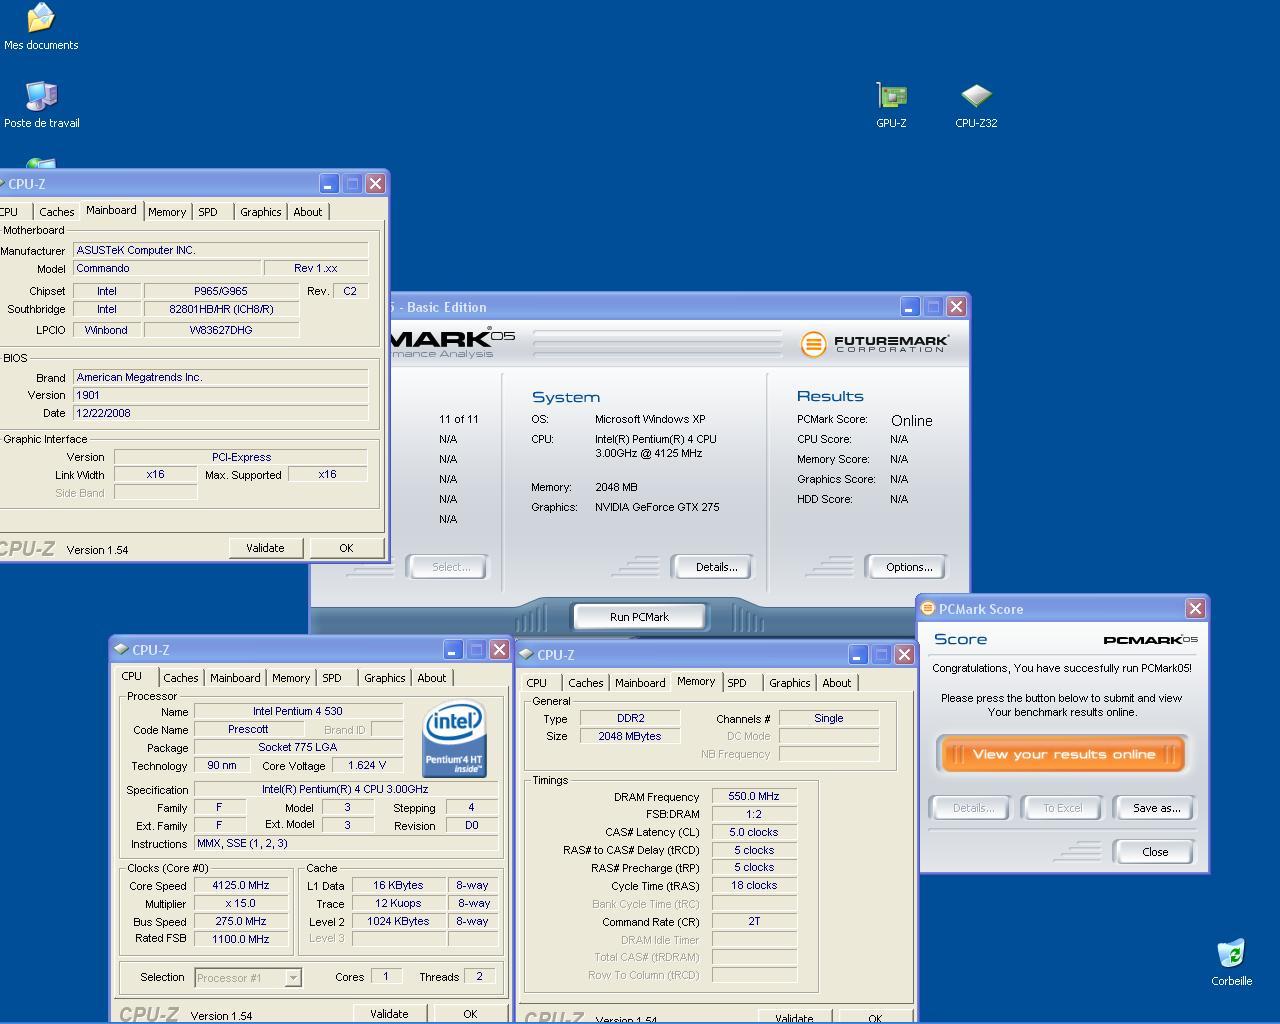Click the Southbridge 82801HB/HR (ICH8/R) value
Image resolution: width=1280 pixels, height=1024 pixels.
coord(221,310)
